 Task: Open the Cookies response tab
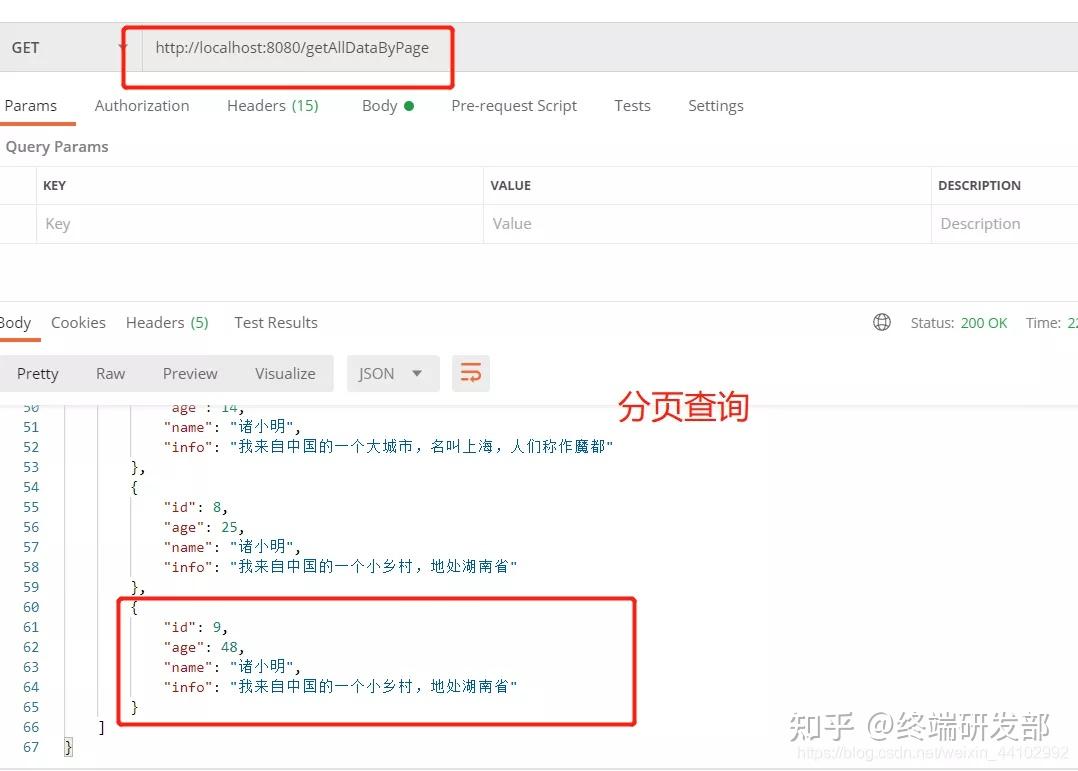pos(78,322)
